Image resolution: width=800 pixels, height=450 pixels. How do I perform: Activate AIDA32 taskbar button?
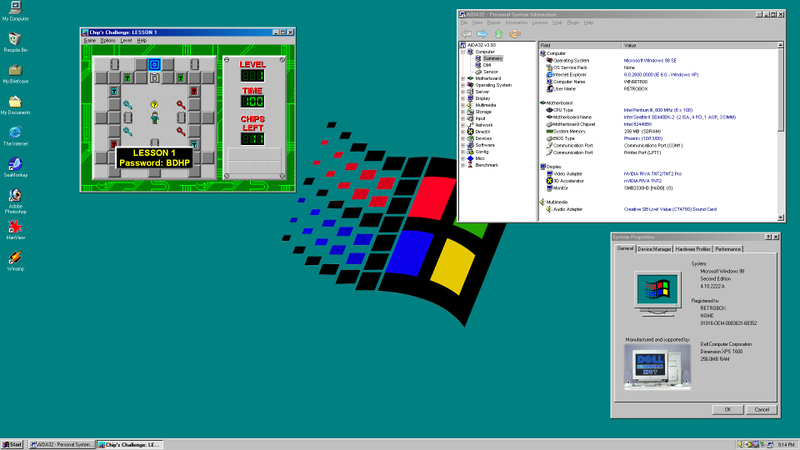62,445
